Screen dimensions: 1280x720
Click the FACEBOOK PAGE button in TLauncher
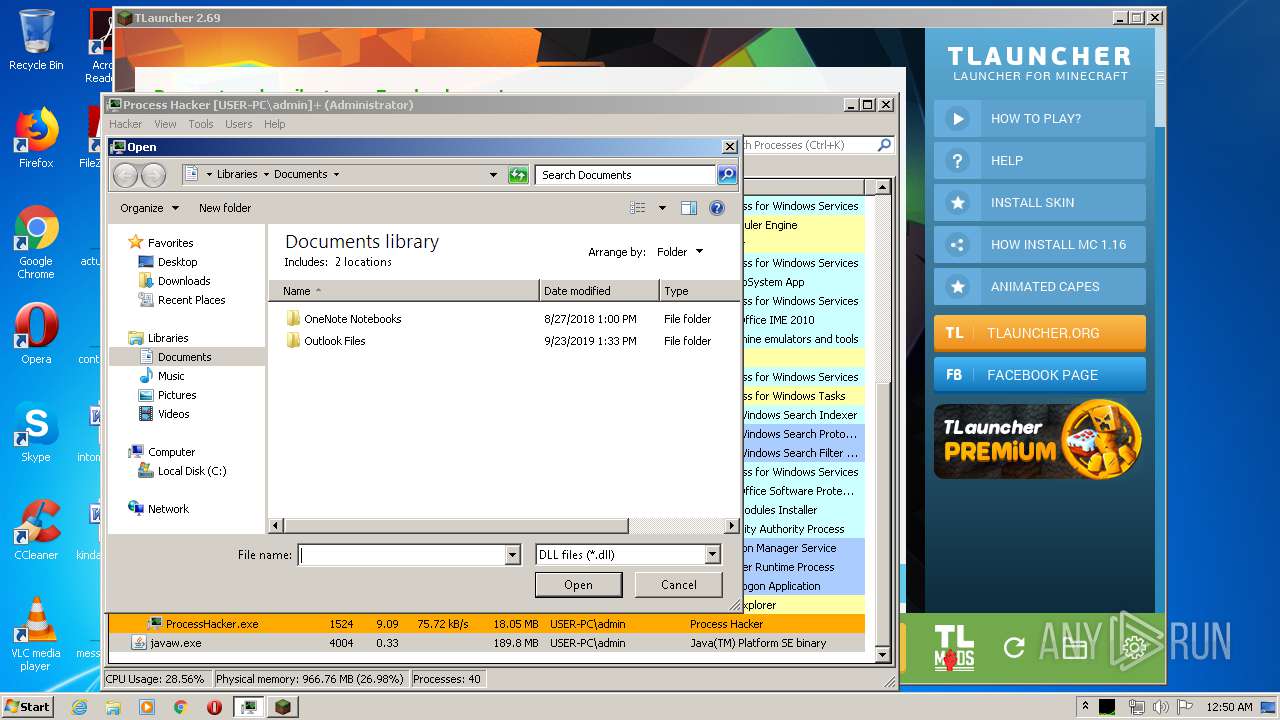pos(1040,375)
